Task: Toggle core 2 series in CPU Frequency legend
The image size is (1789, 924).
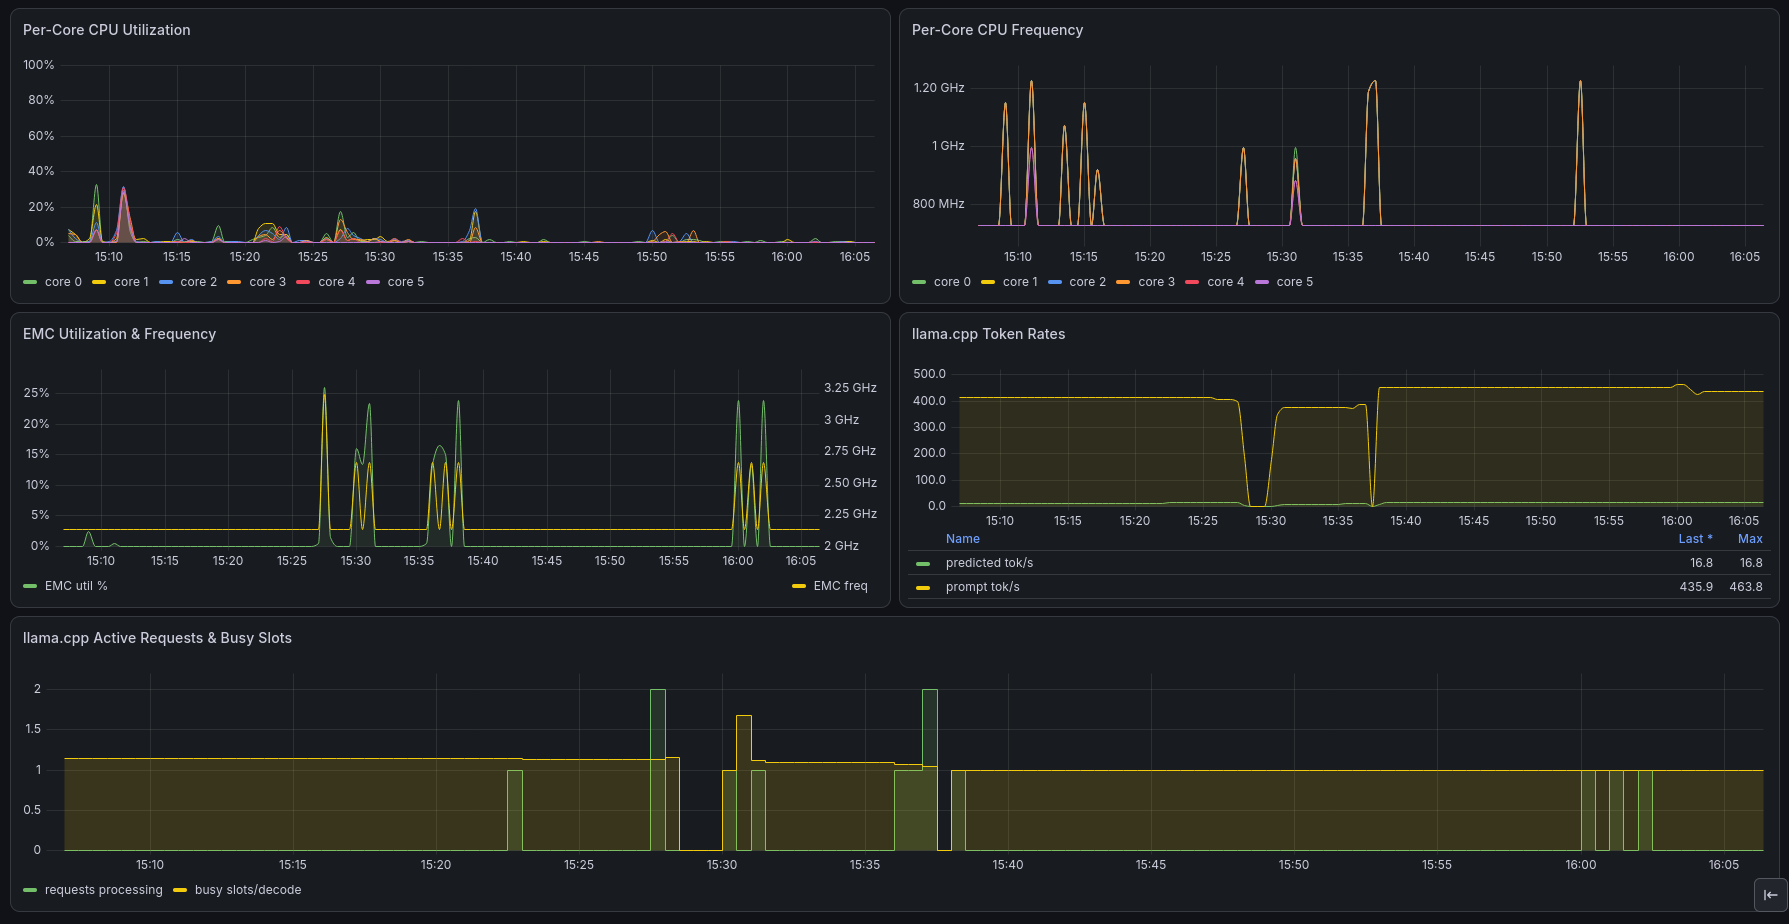Action: coord(1088,282)
